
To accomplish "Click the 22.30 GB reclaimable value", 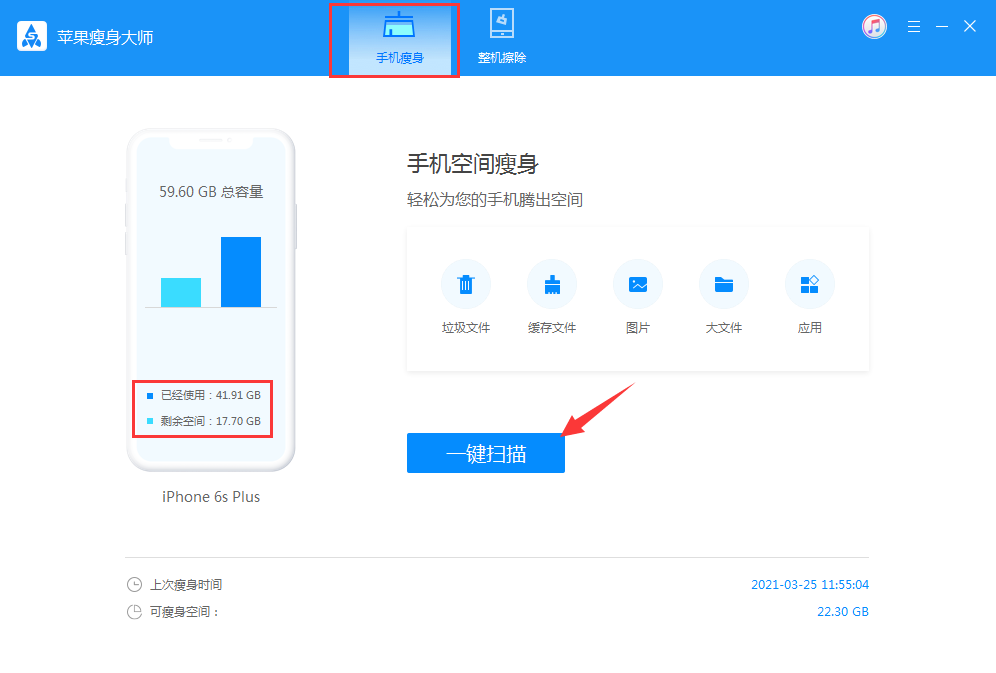I will coord(843,612).
